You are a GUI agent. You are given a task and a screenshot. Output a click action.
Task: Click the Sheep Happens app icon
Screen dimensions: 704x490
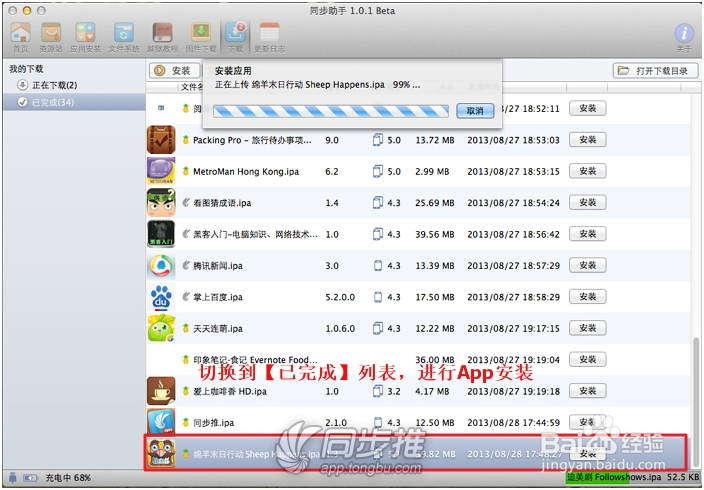(x=161, y=453)
